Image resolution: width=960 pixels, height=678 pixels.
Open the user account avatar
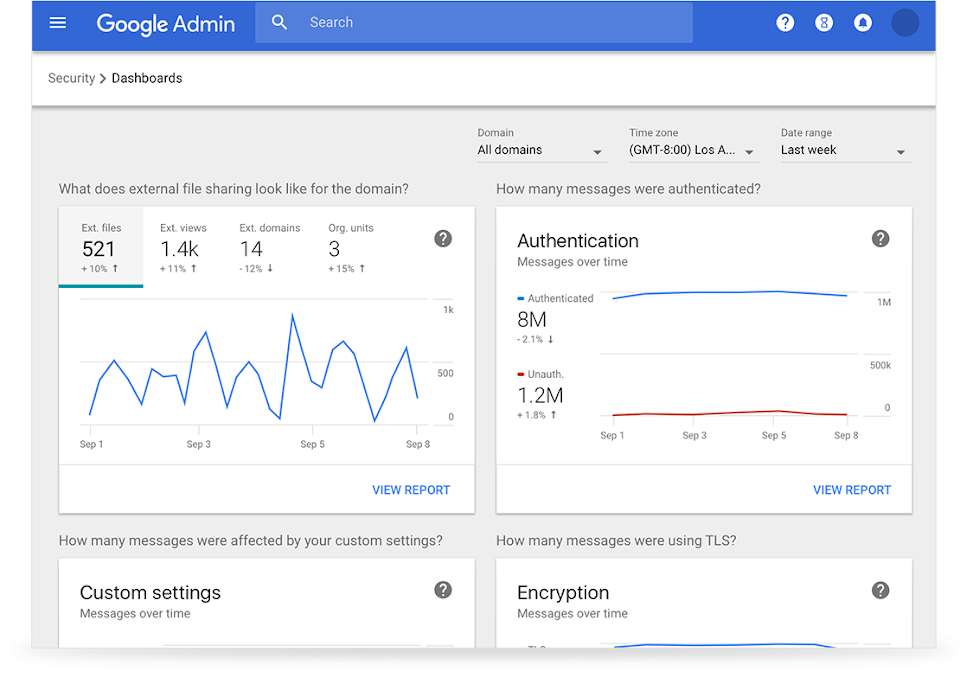(x=904, y=23)
